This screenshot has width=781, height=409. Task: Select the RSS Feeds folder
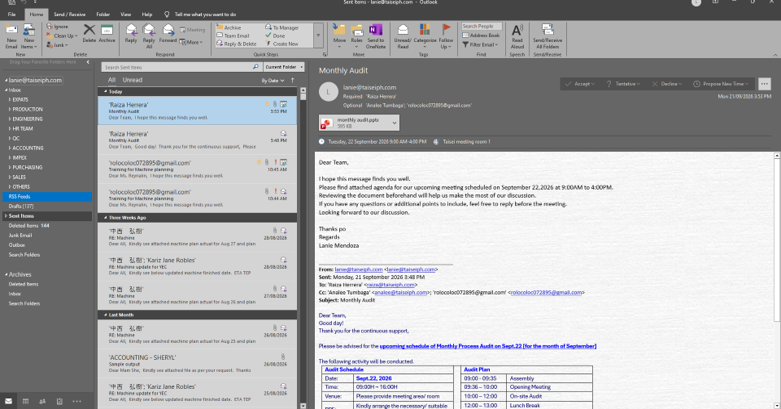pyautogui.click(x=47, y=197)
